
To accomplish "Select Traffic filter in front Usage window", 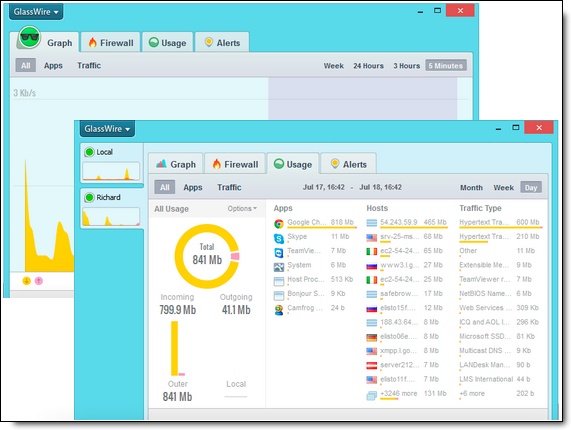I will [229, 187].
